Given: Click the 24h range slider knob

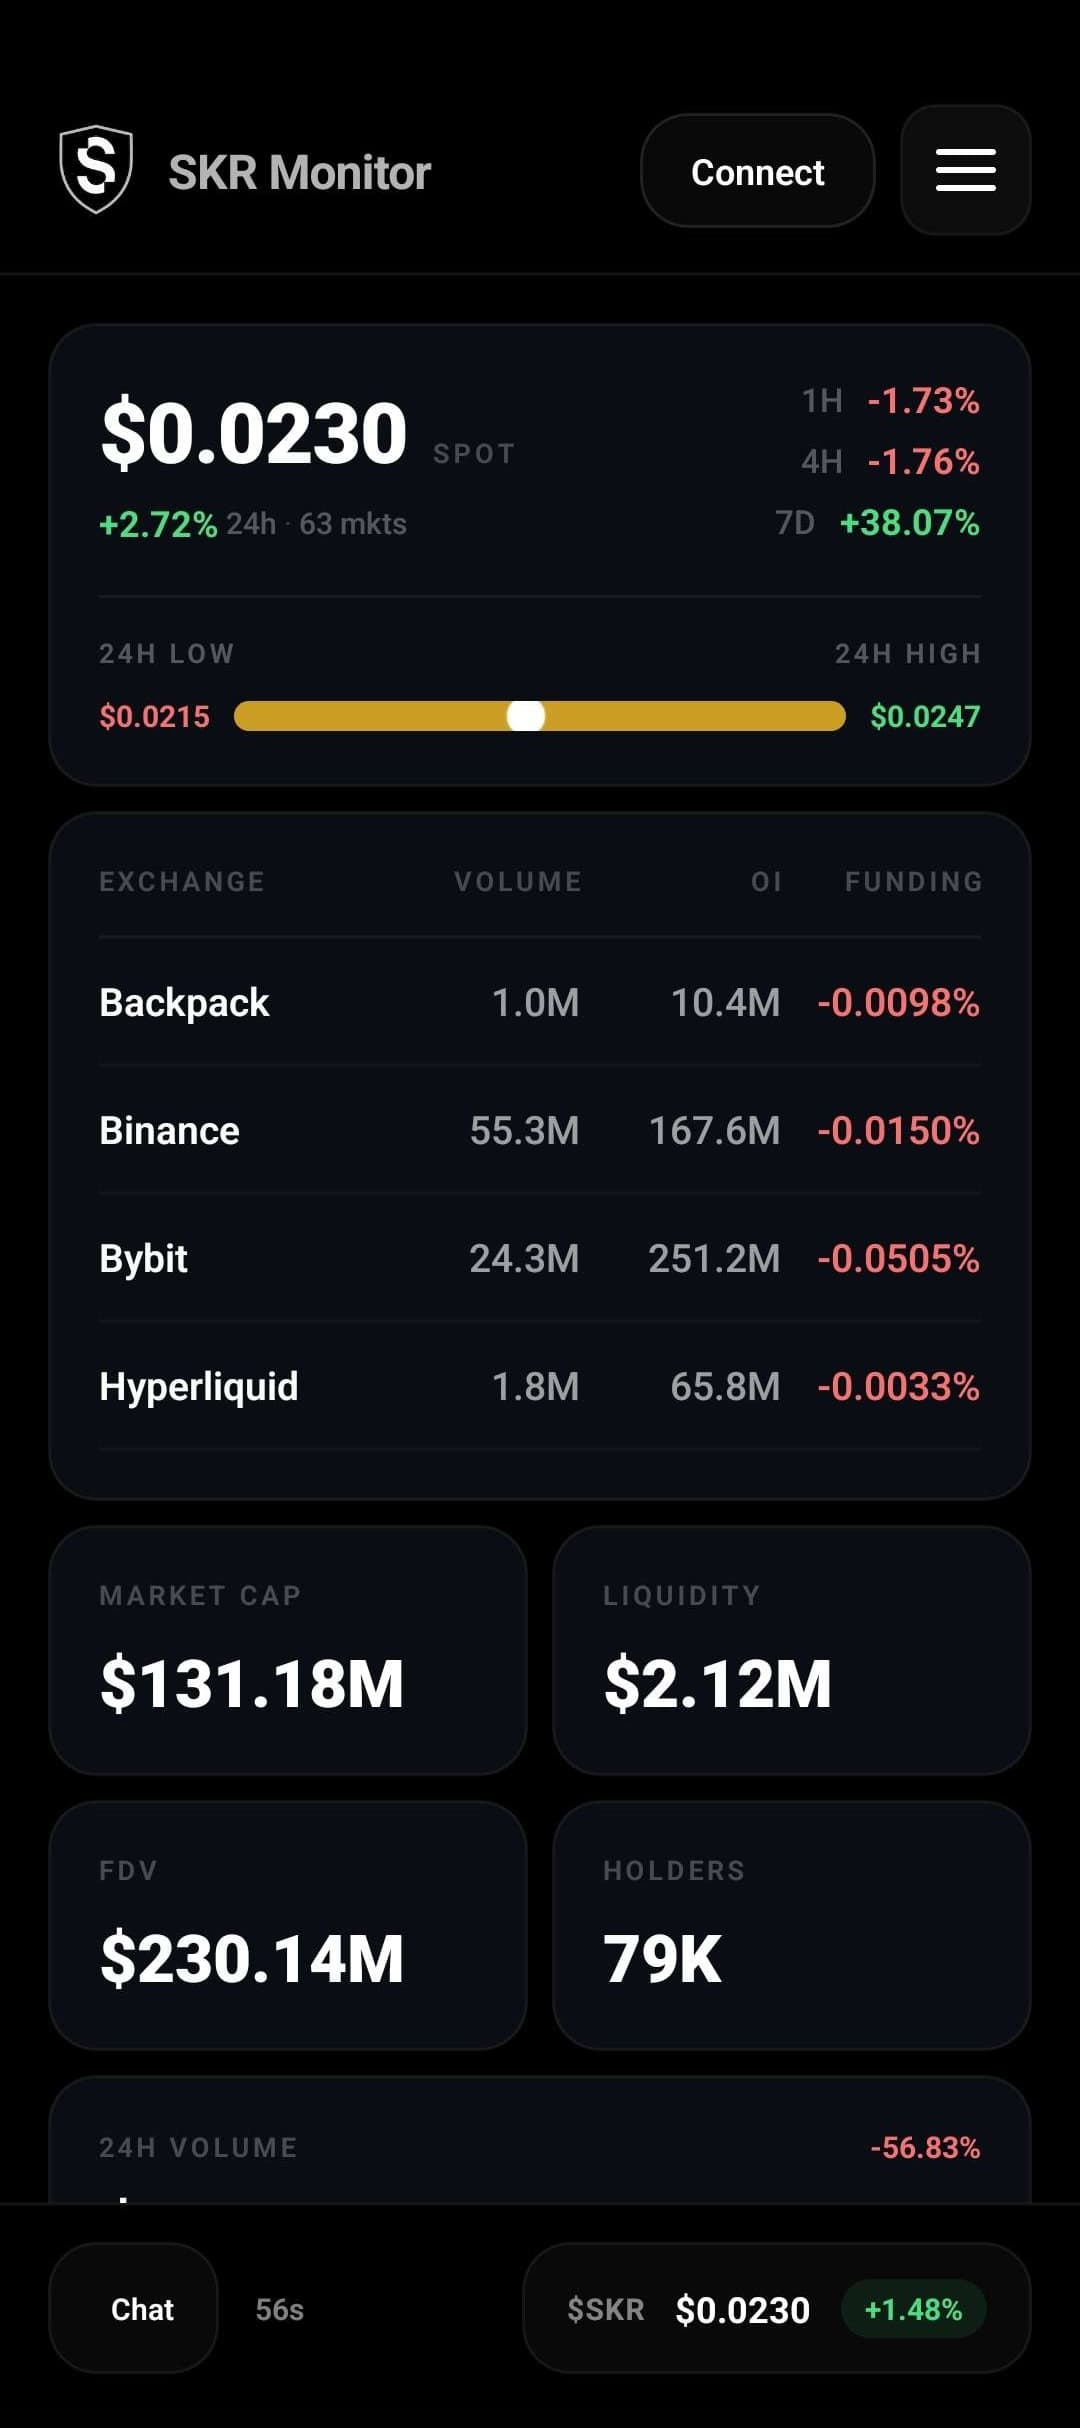Looking at the screenshot, I should pyautogui.click(x=526, y=716).
